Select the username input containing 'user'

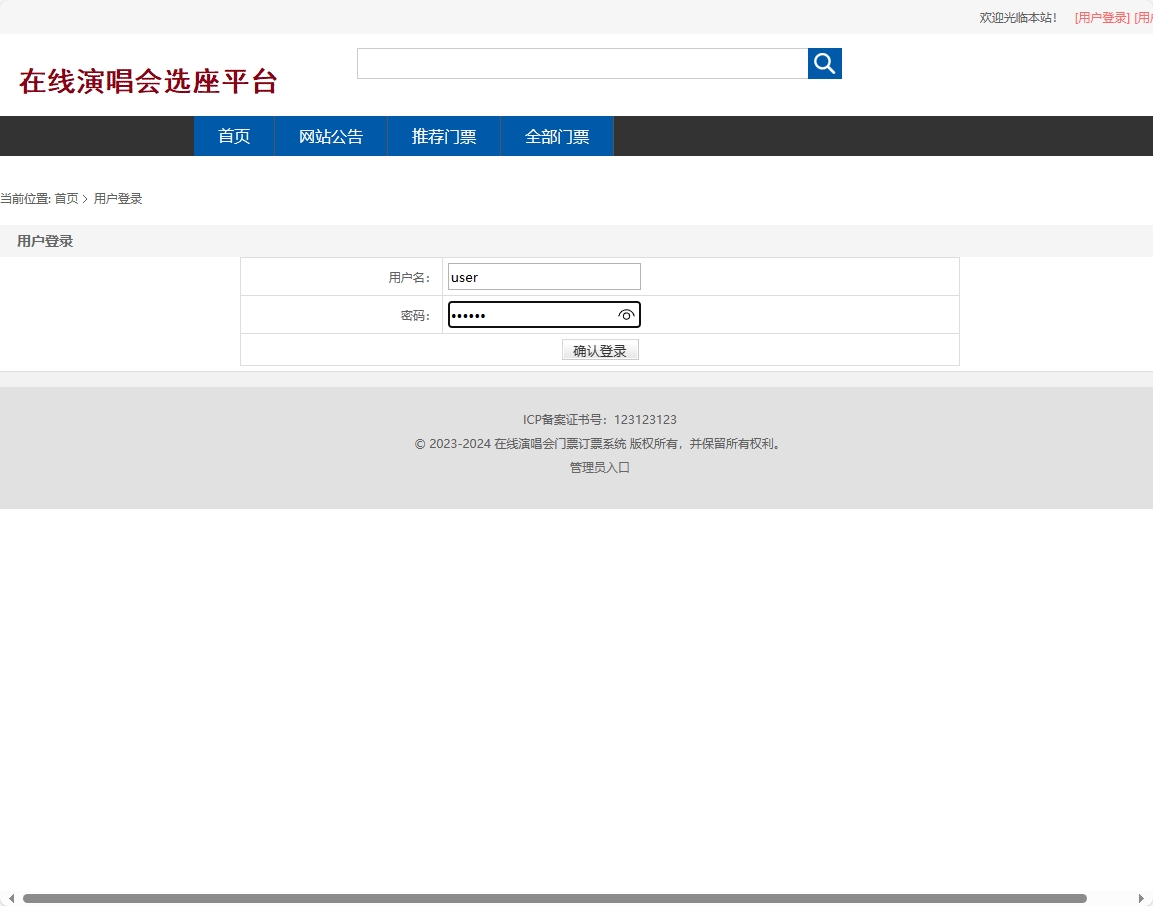click(x=544, y=276)
